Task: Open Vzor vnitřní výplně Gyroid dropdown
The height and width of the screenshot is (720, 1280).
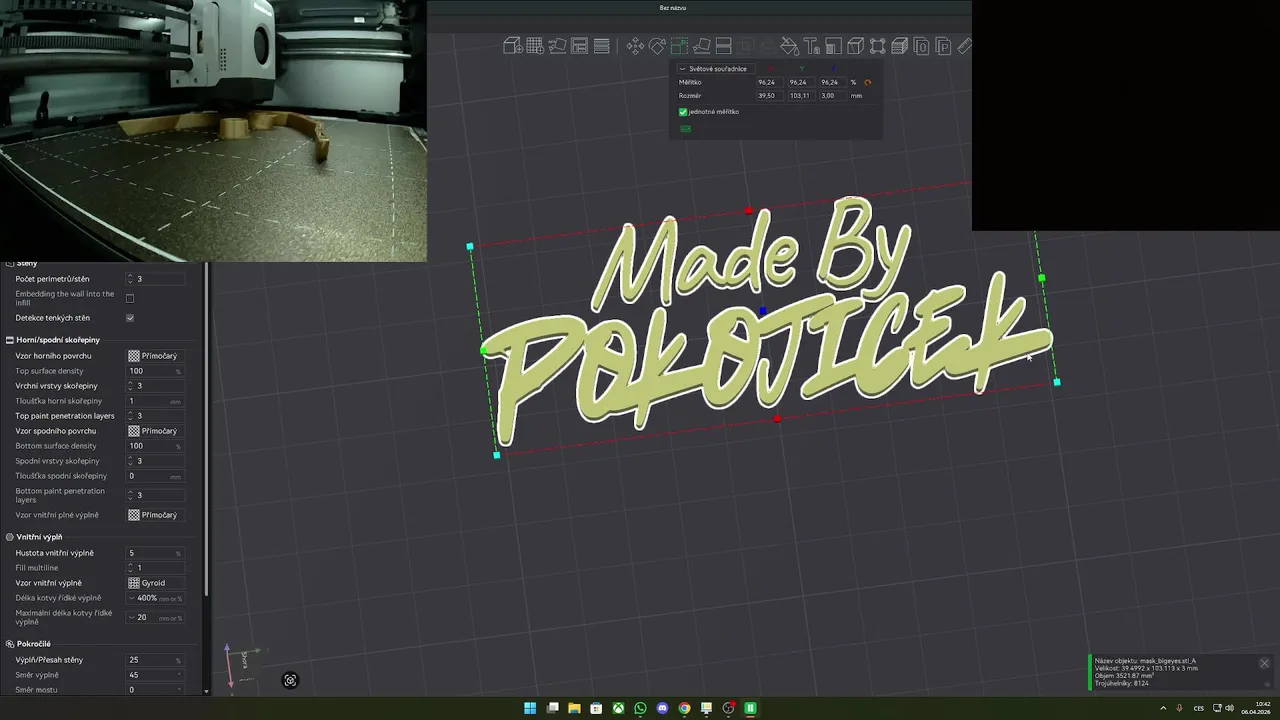Action: pyautogui.click(x=155, y=583)
